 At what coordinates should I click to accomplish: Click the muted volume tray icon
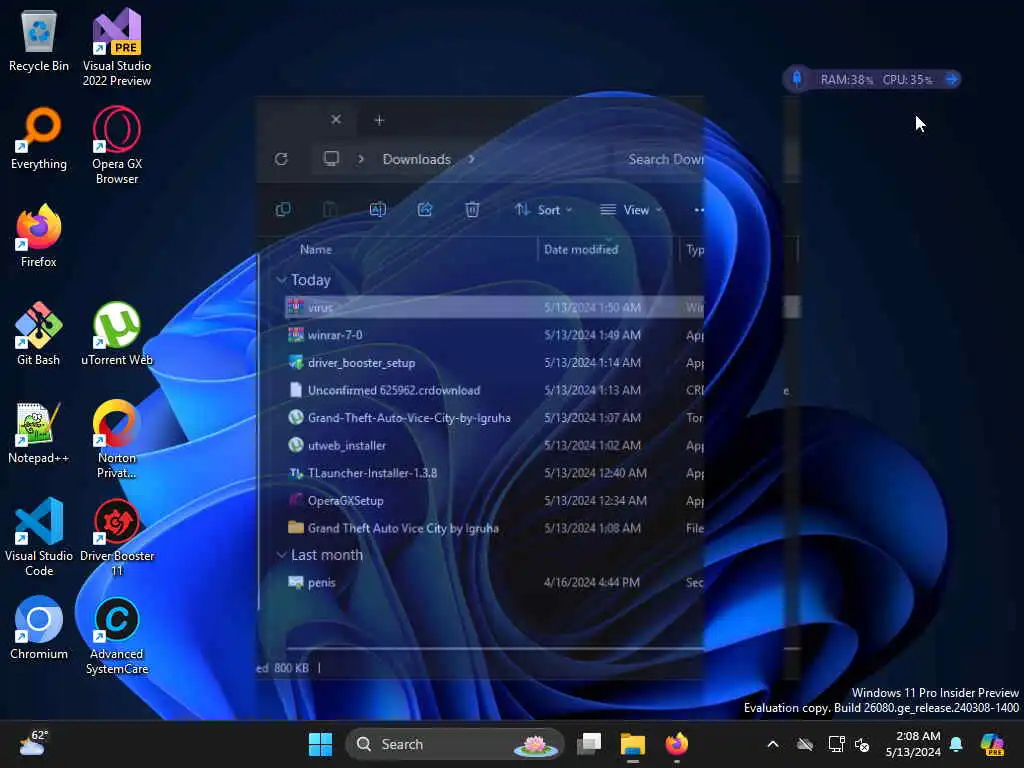coord(862,744)
